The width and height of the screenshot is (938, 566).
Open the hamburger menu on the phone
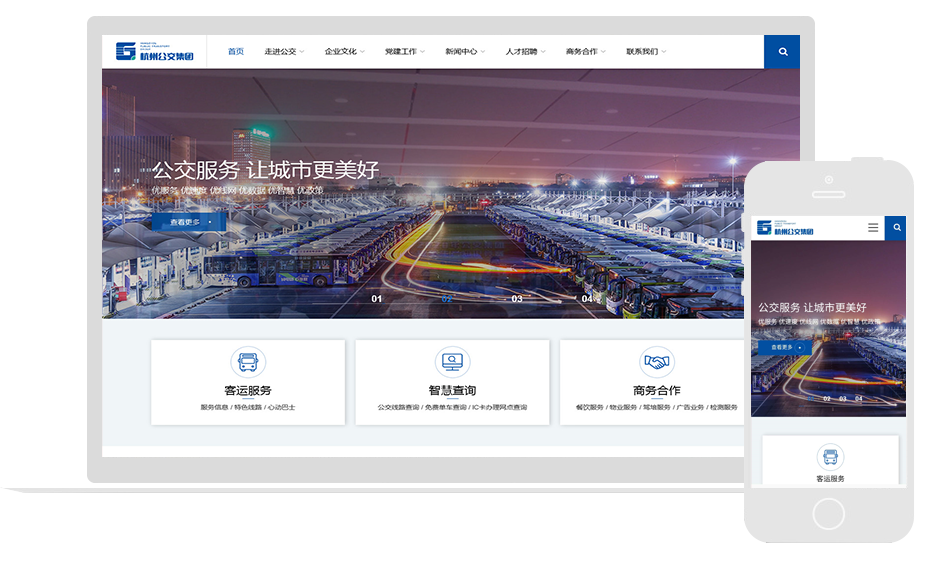[873, 228]
